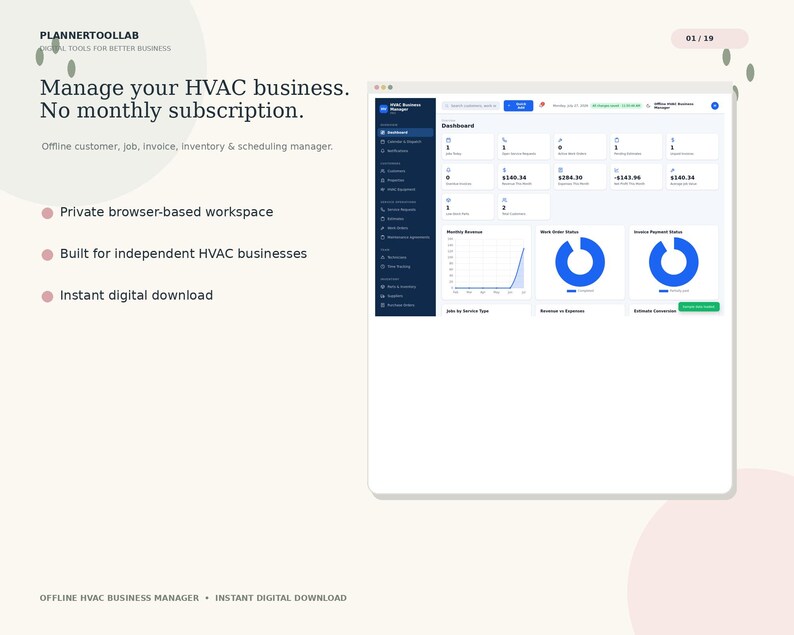
Task: Click the Suppliers truck icon in sidebar
Action: 382,296
